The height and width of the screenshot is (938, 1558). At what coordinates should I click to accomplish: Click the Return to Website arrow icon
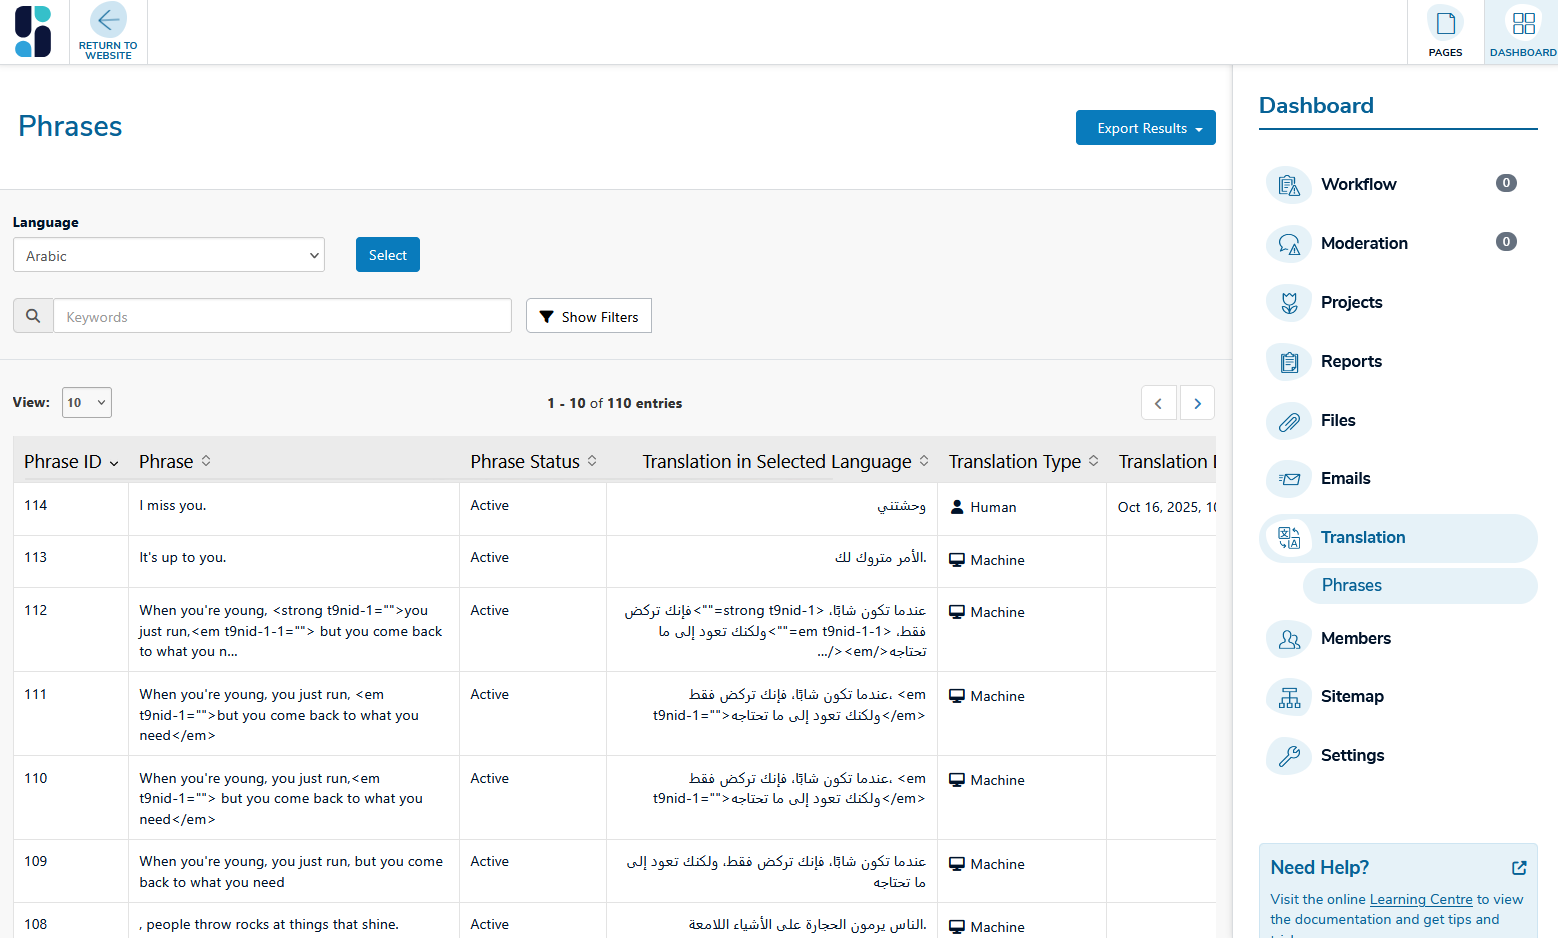point(108,20)
